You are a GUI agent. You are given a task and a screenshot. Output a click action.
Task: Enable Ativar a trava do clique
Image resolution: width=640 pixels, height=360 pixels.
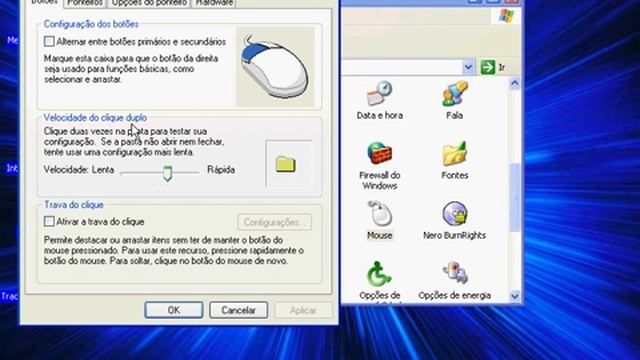pyautogui.click(x=49, y=222)
